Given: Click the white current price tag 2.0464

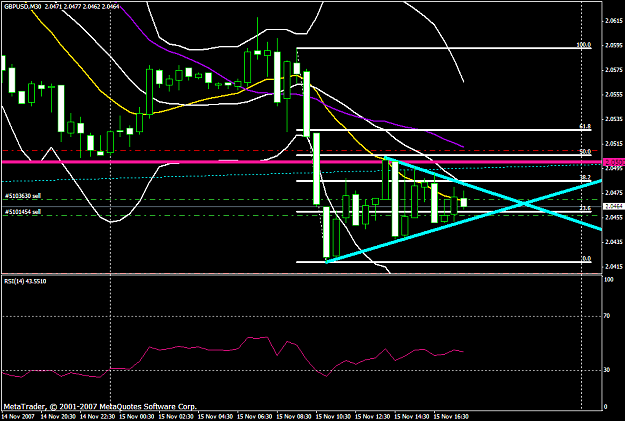Looking at the screenshot, I should click(614, 206).
